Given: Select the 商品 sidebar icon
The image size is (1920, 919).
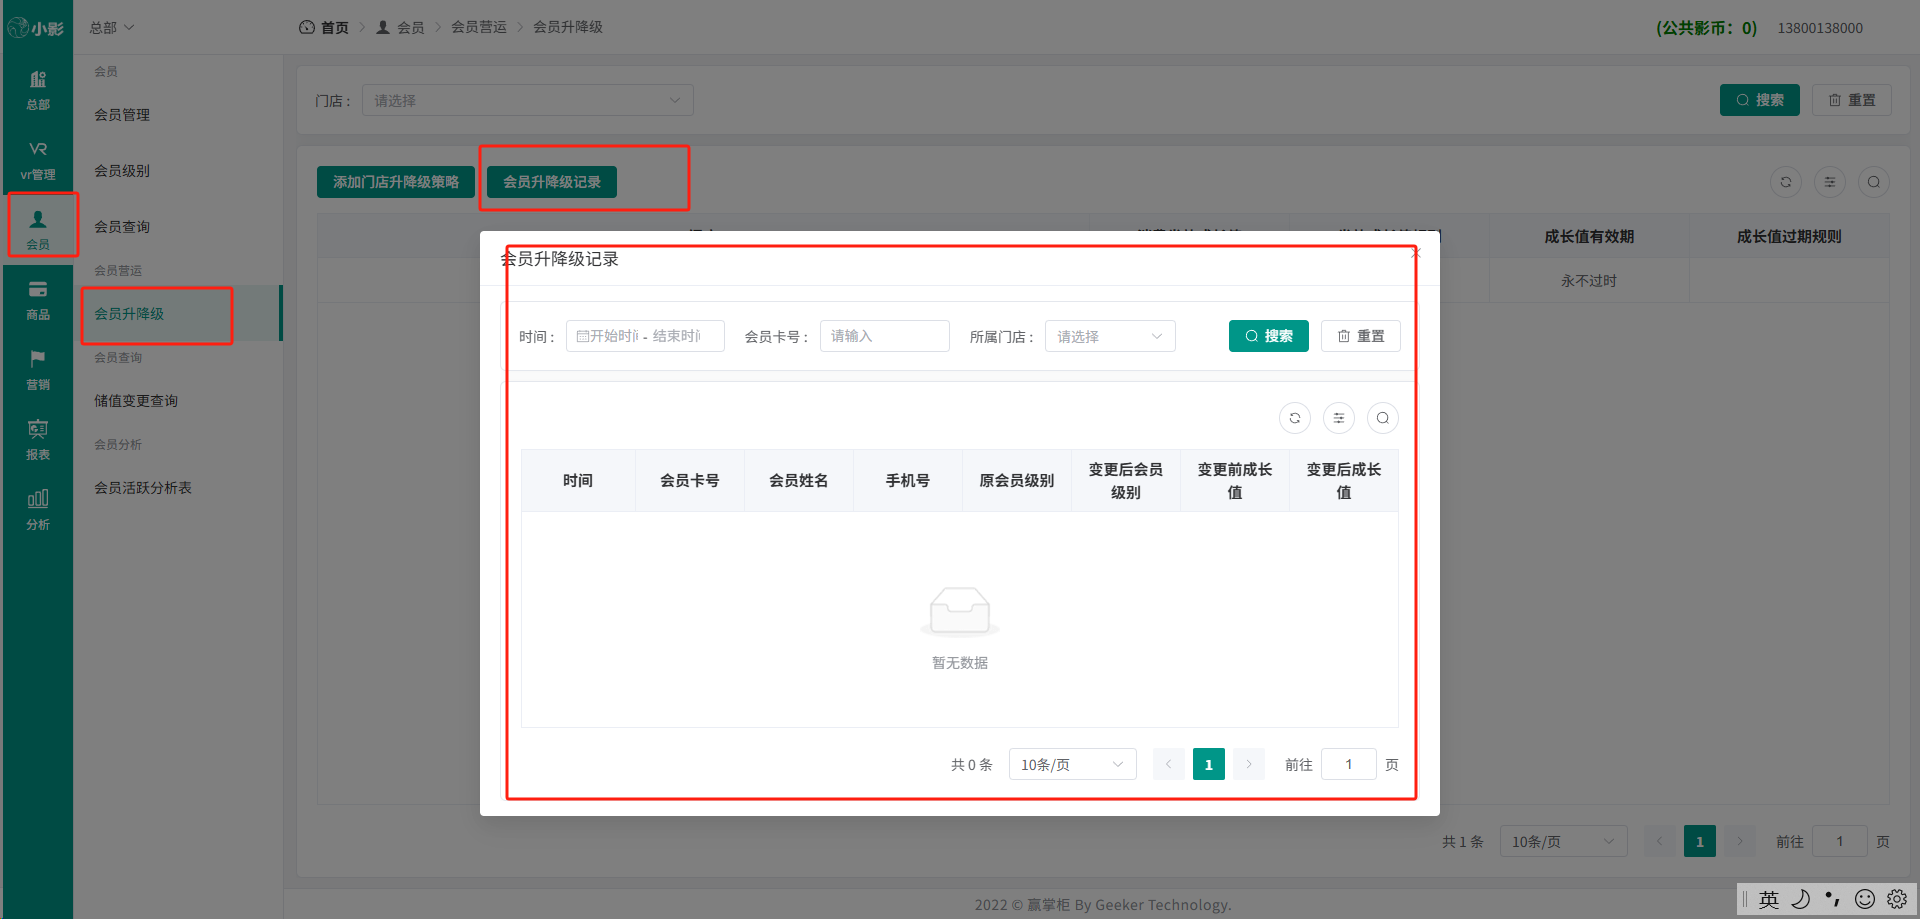Looking at the screenshot, I should coord(38,300).
